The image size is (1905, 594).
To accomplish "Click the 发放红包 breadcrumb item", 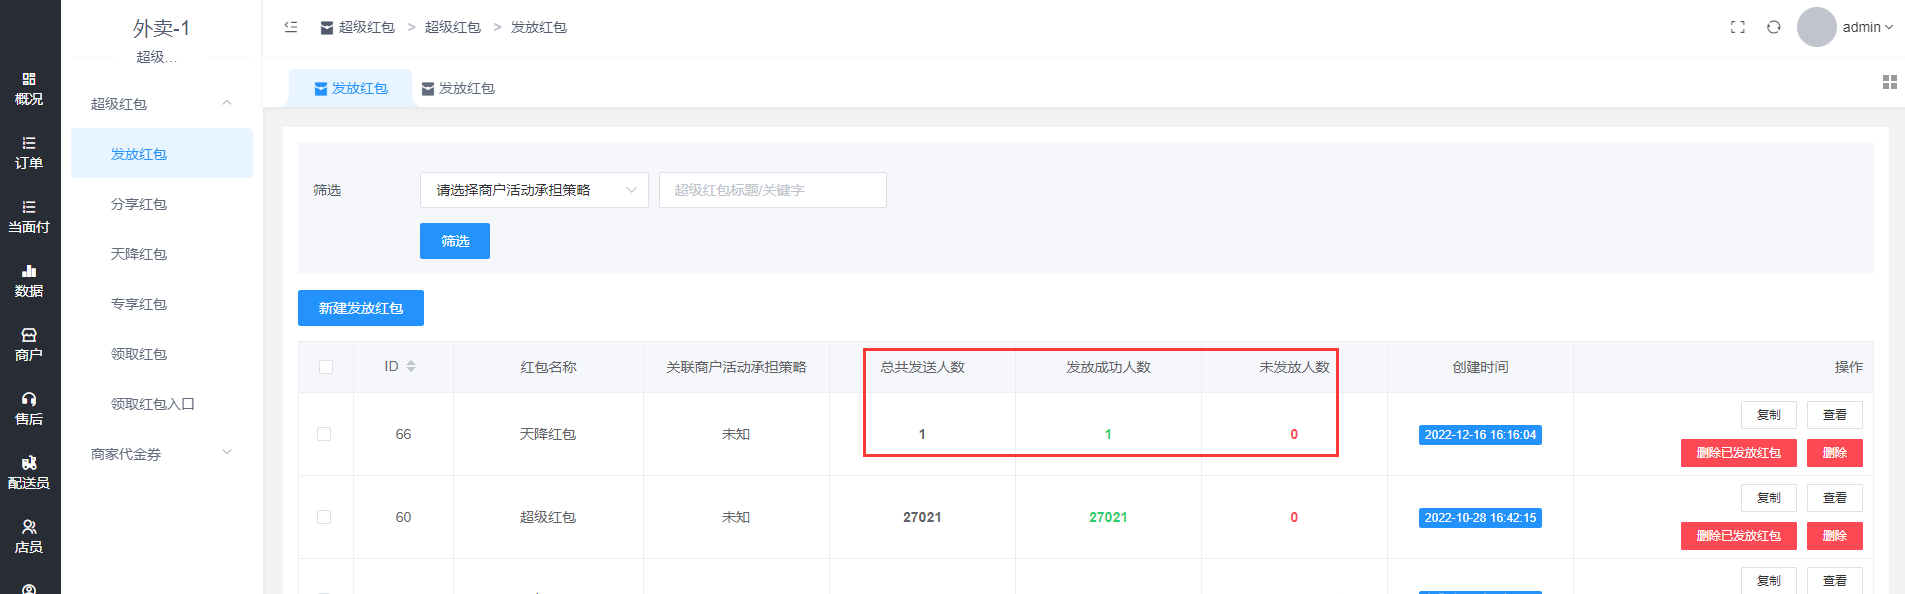I will pyautogui.click(x=539, y=27).
